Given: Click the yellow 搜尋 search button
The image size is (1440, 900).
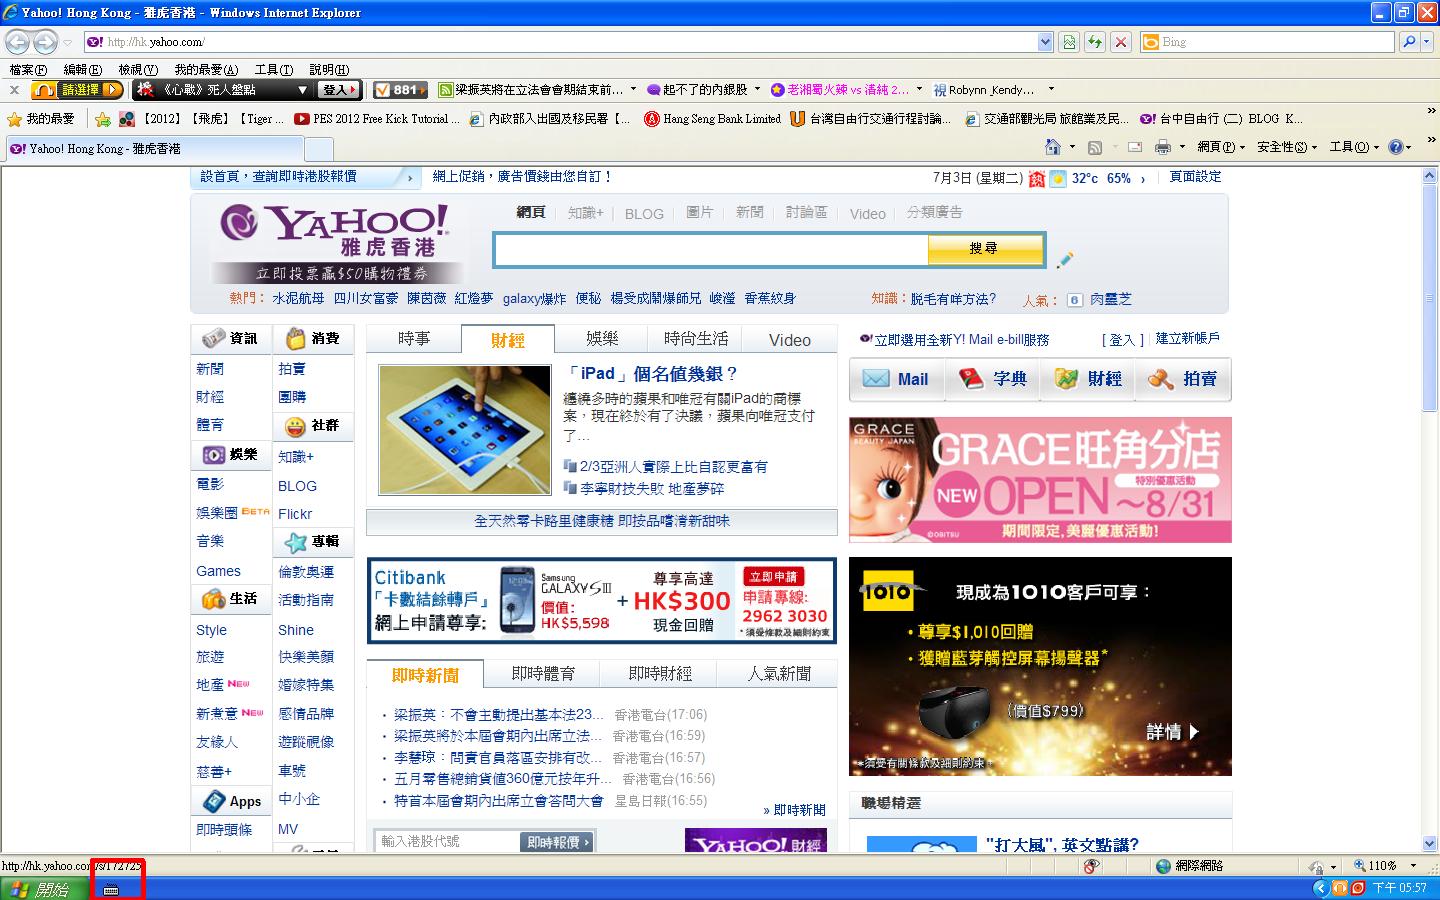Looking at the screenshot, I should coord(984,249).
